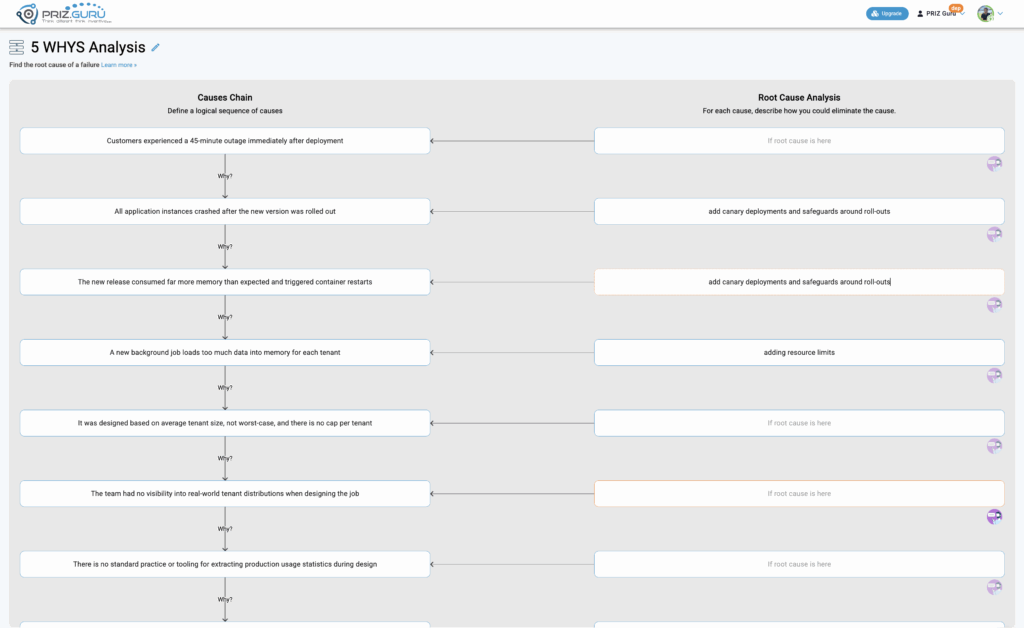The height and width of the screenshot is (628, 1024).
Task: Open comment bubble for memory consumption row
Action: 994,304
